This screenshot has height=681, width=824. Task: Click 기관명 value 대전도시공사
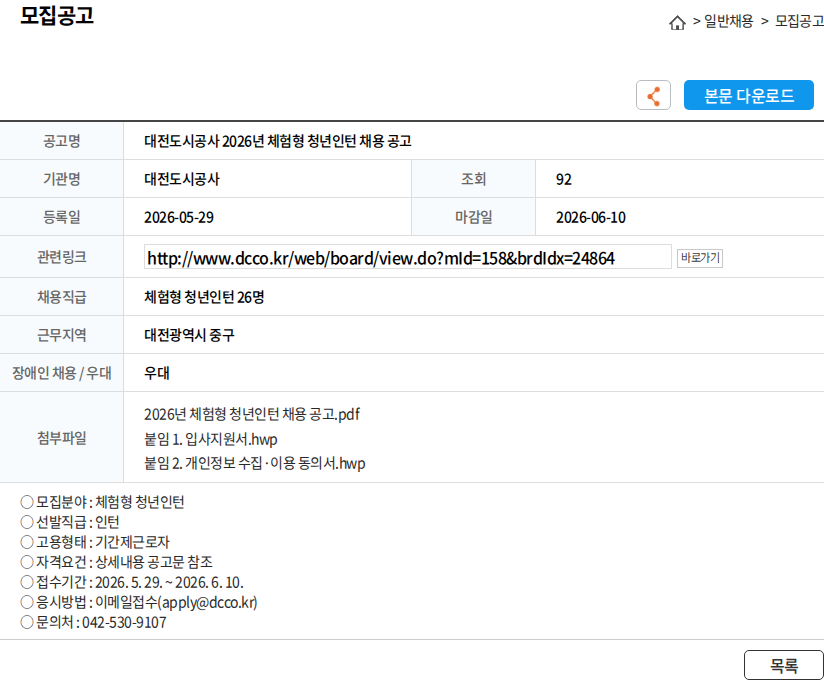tap(182, 179)
